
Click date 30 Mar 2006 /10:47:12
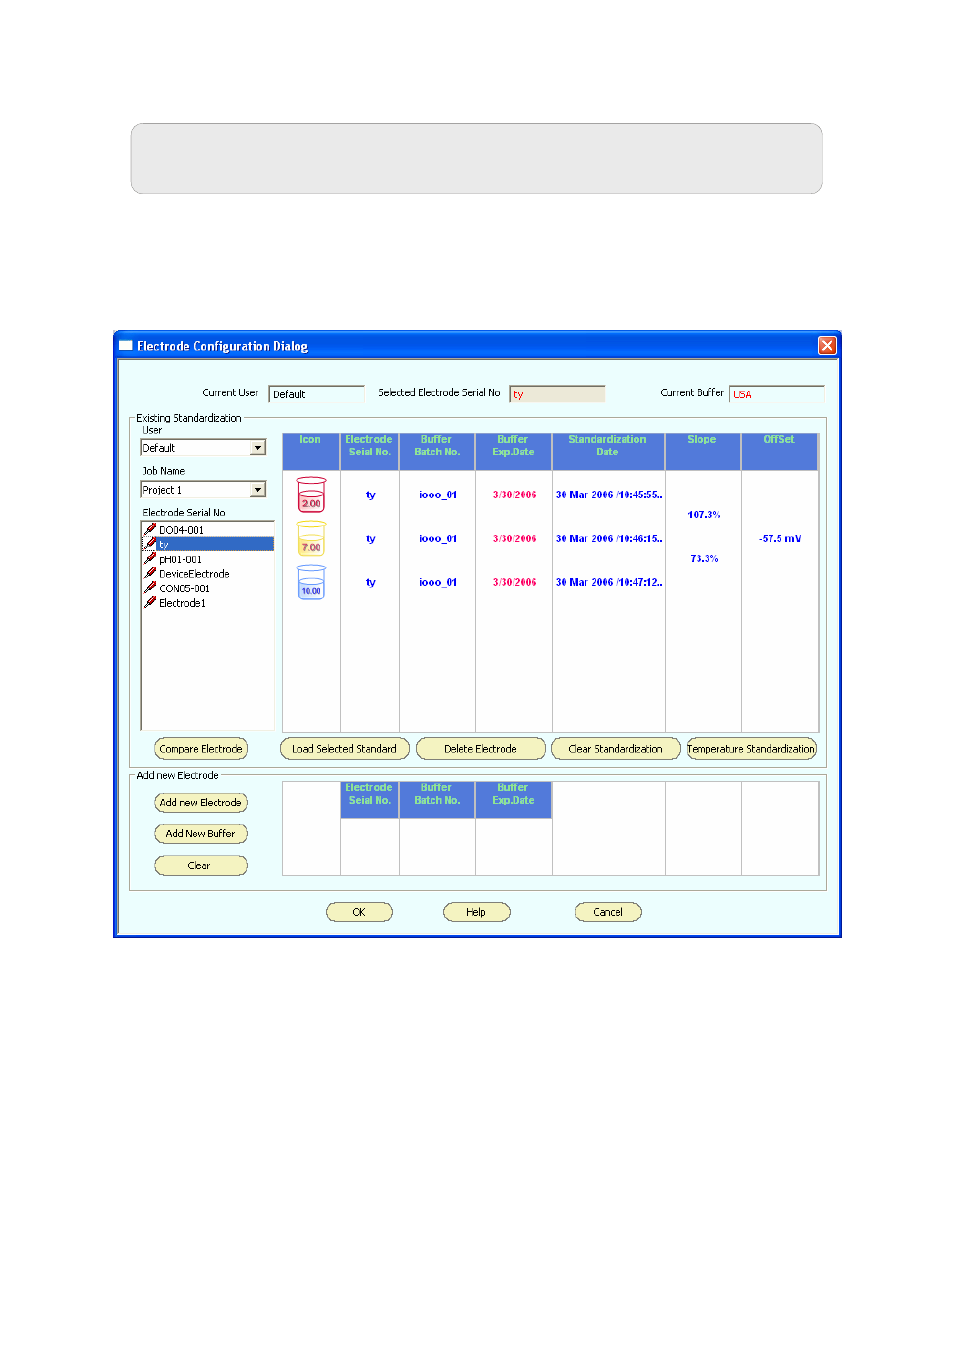[x=609, y=582]
